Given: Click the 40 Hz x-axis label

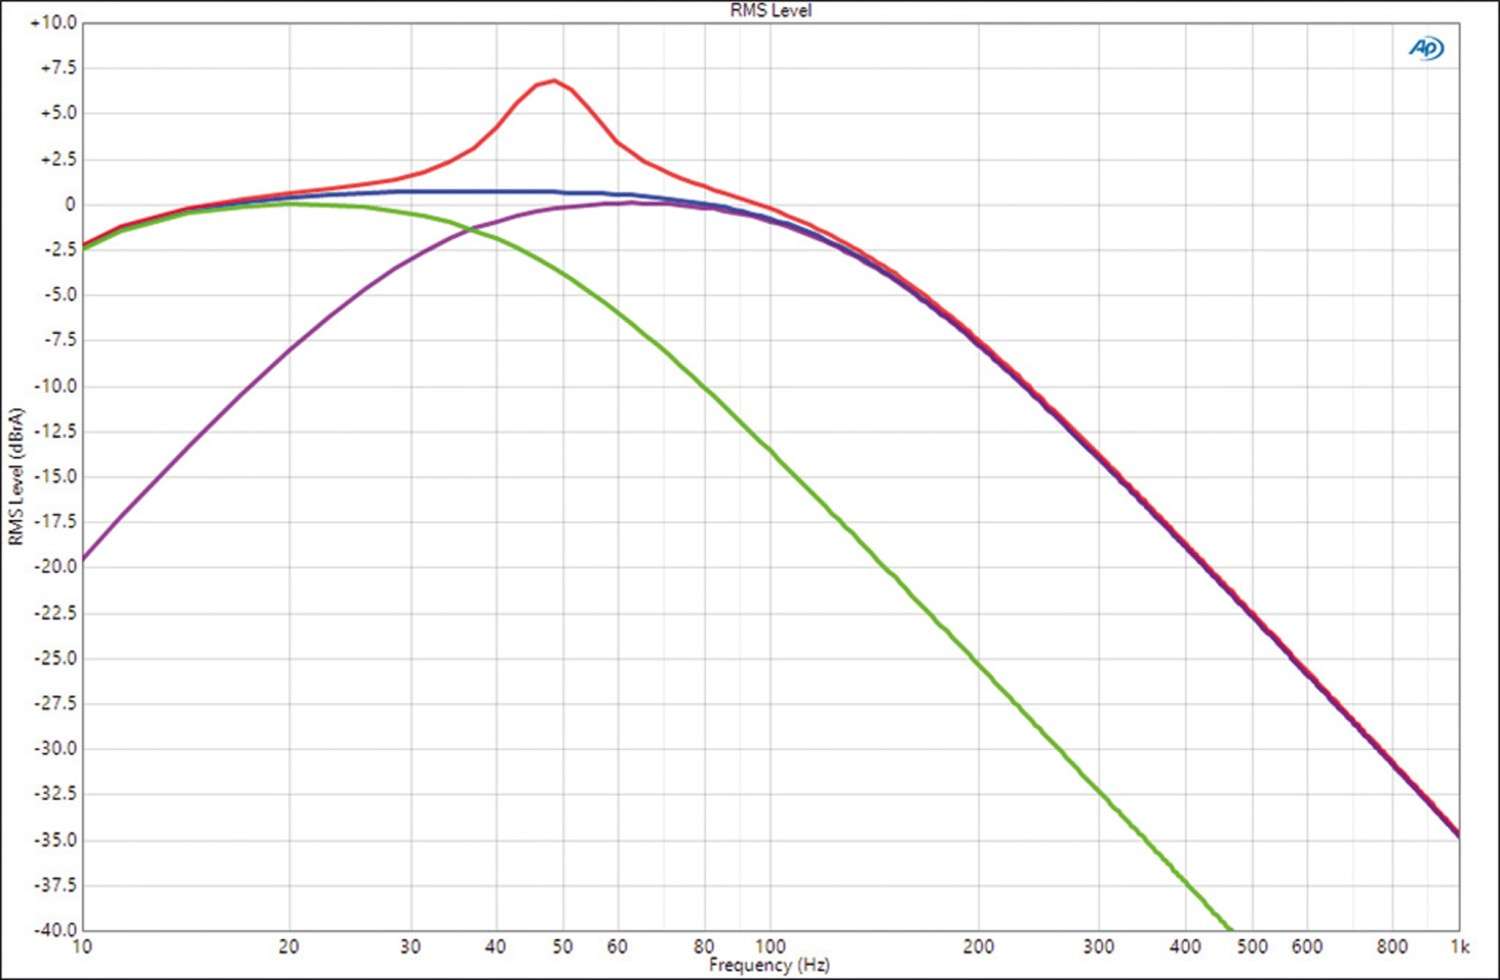Looking at the screenshot, I should [x=496, y=946].
